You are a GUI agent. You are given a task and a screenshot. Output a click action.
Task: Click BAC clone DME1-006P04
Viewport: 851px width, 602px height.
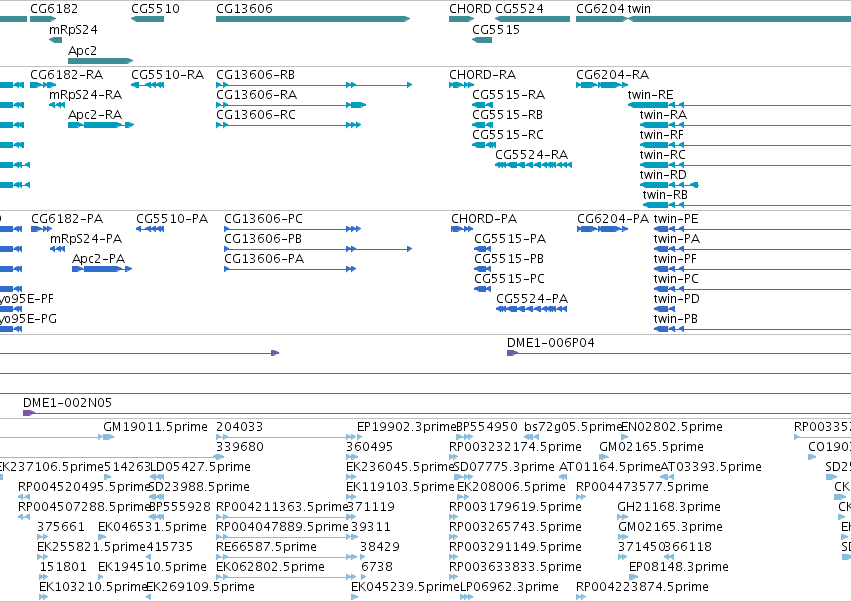coord(550,343)
